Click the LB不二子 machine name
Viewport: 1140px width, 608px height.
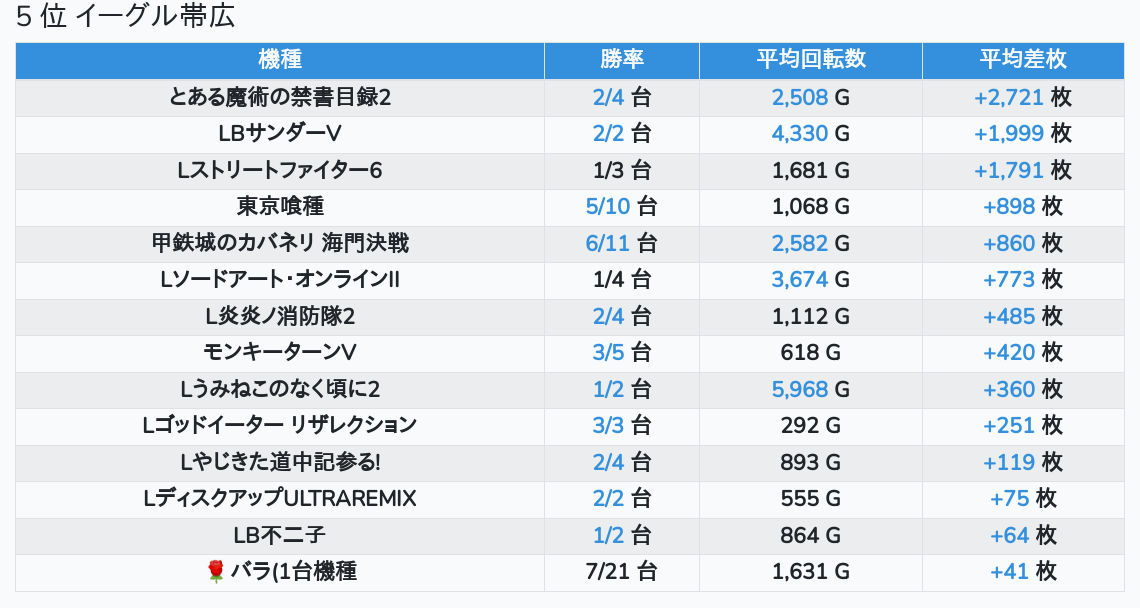click(280, 535)
